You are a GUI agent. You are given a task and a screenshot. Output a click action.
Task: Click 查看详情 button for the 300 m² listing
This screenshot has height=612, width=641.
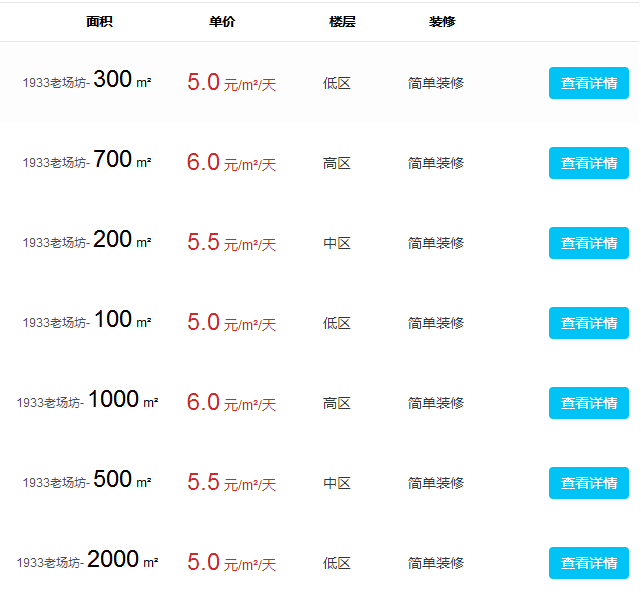click(x=588, y=83)
